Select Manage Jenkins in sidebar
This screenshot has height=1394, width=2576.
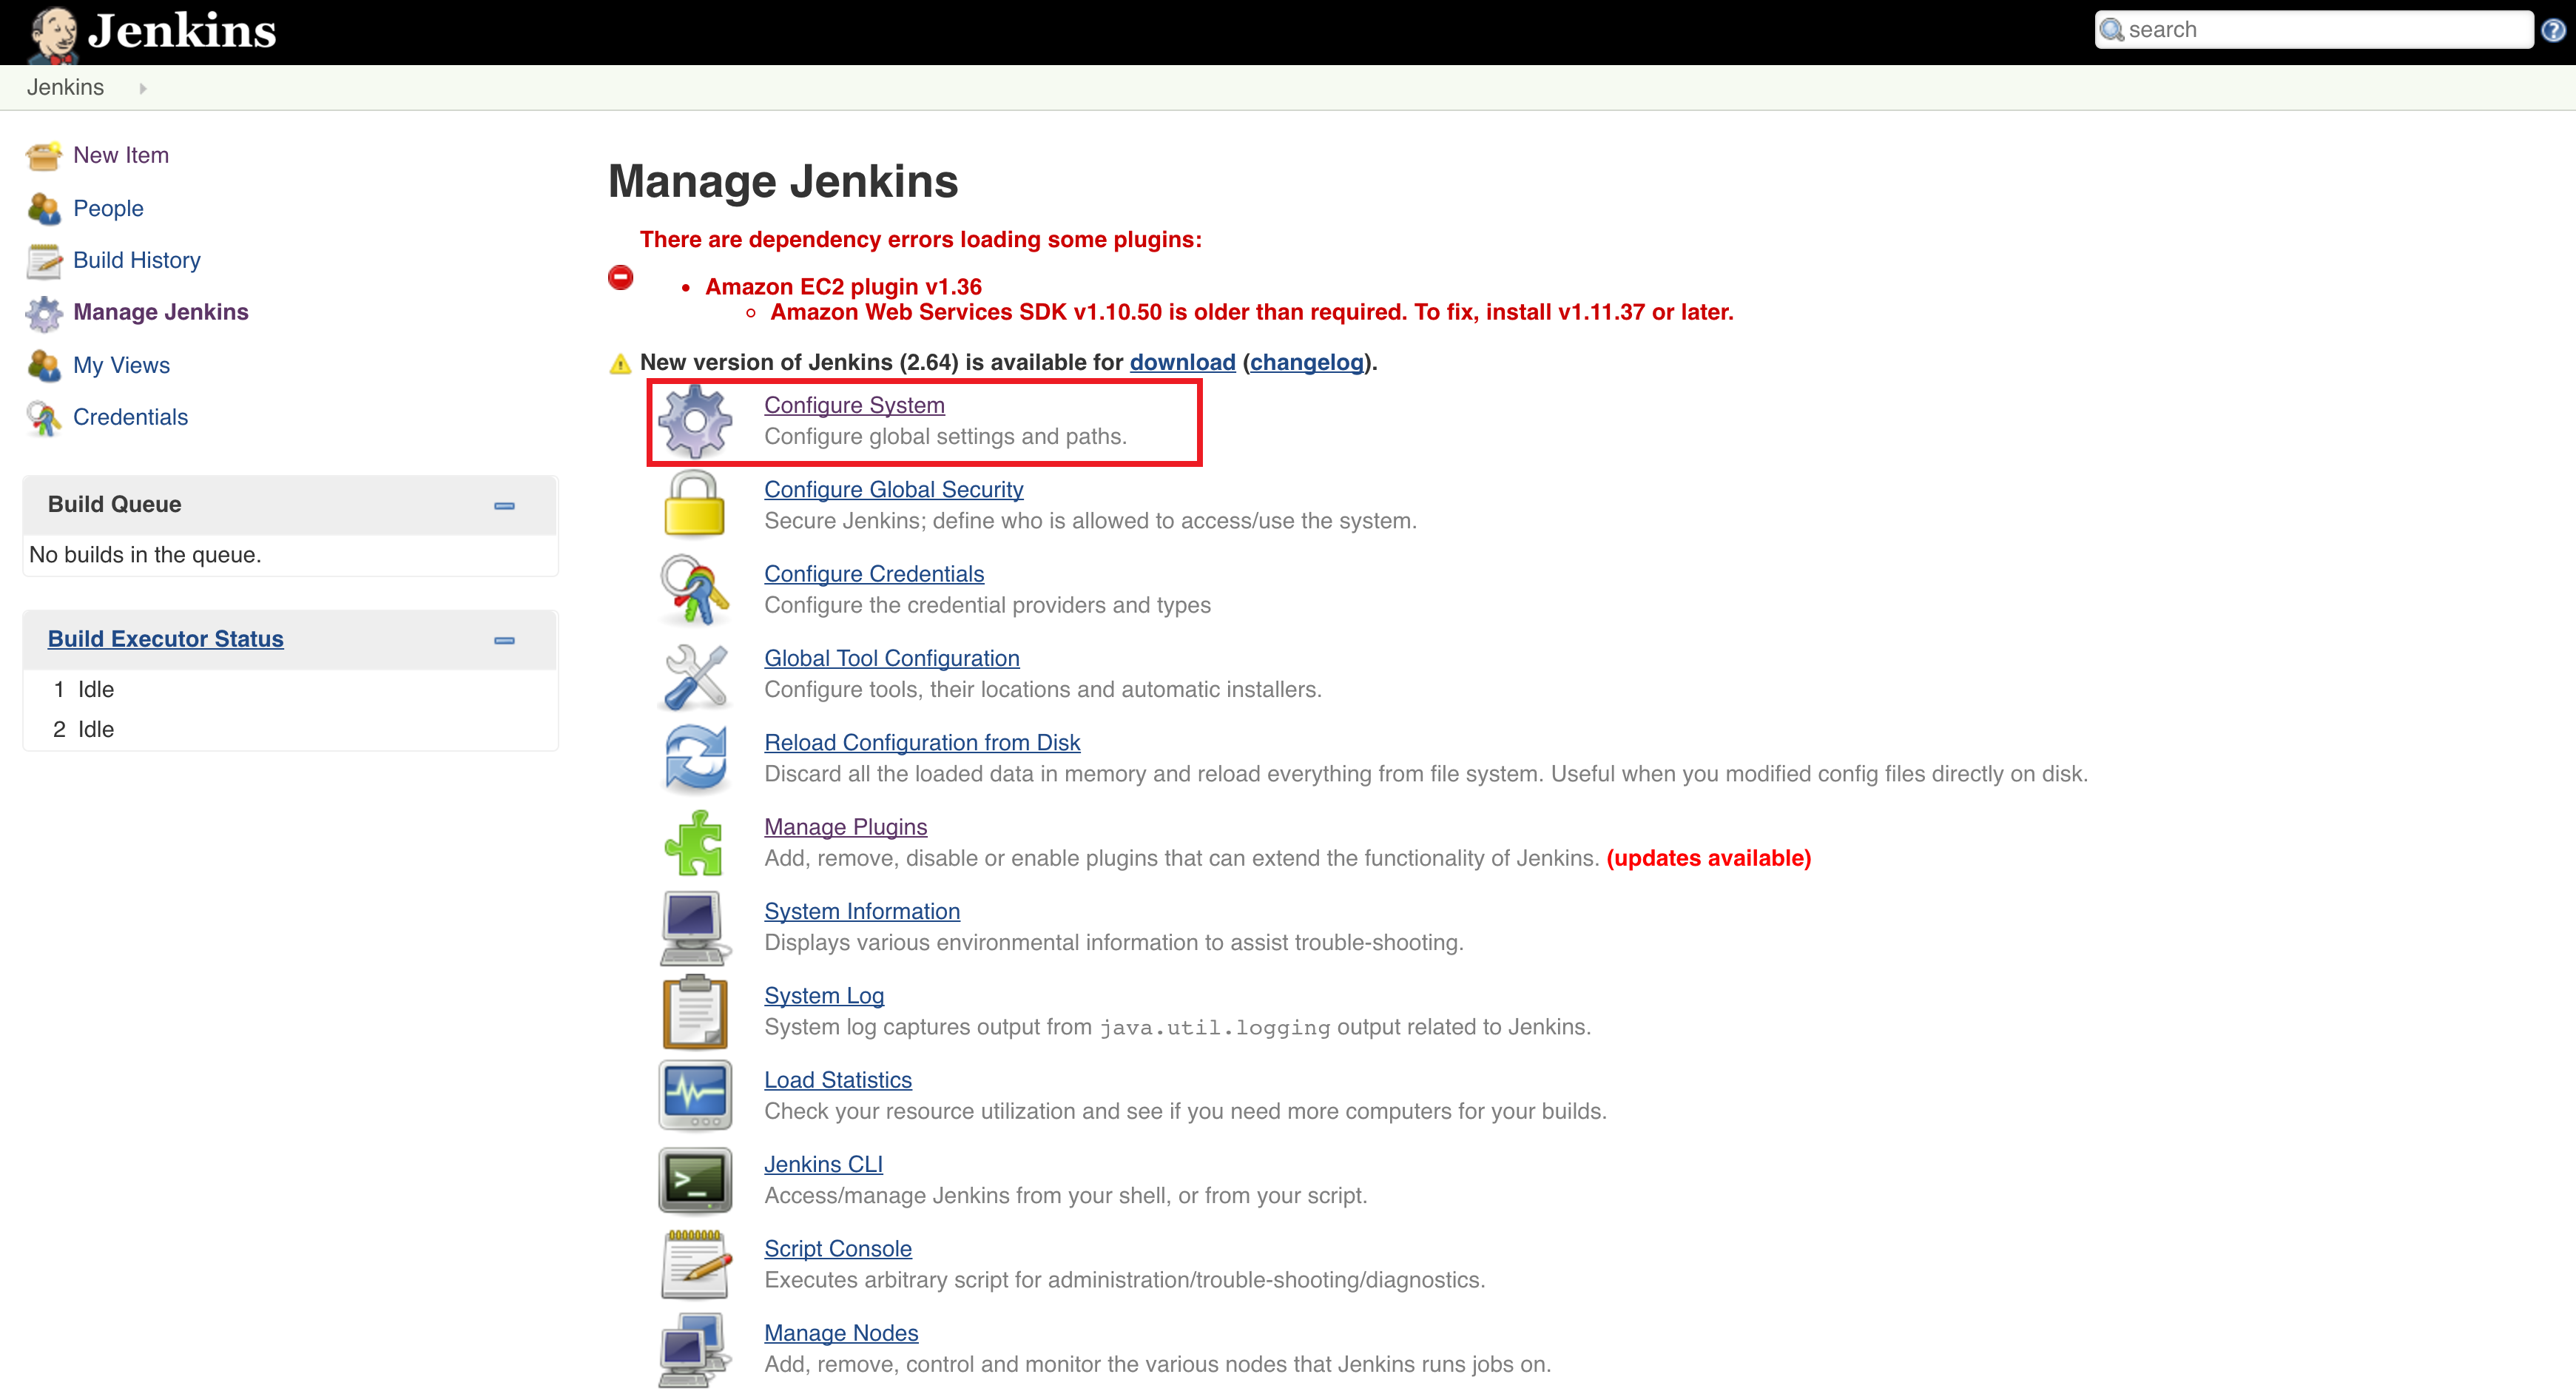161,312
